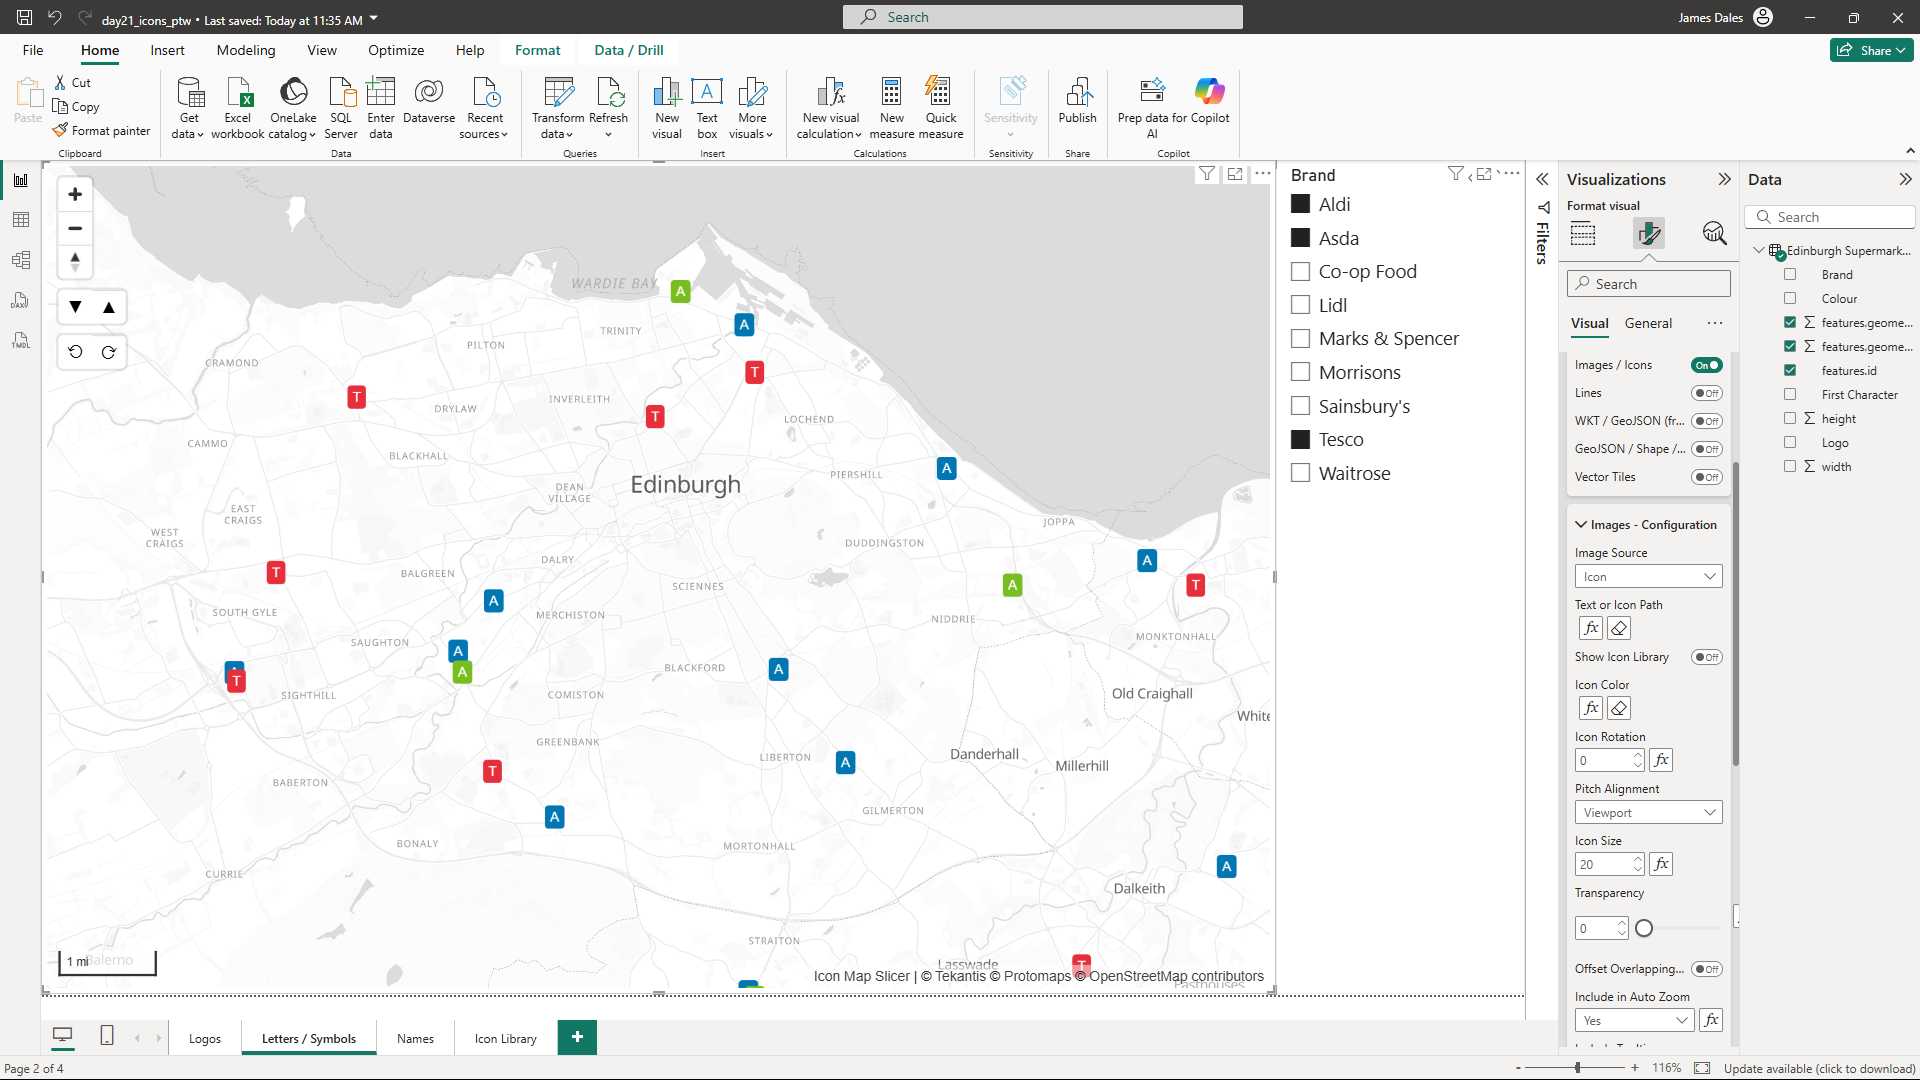Image resolution: width=1920 pixels, height=1080 pixels.
Task: Open the Pitch Alignment Viewport dropdown
Action: click(x=1648, y=813)
